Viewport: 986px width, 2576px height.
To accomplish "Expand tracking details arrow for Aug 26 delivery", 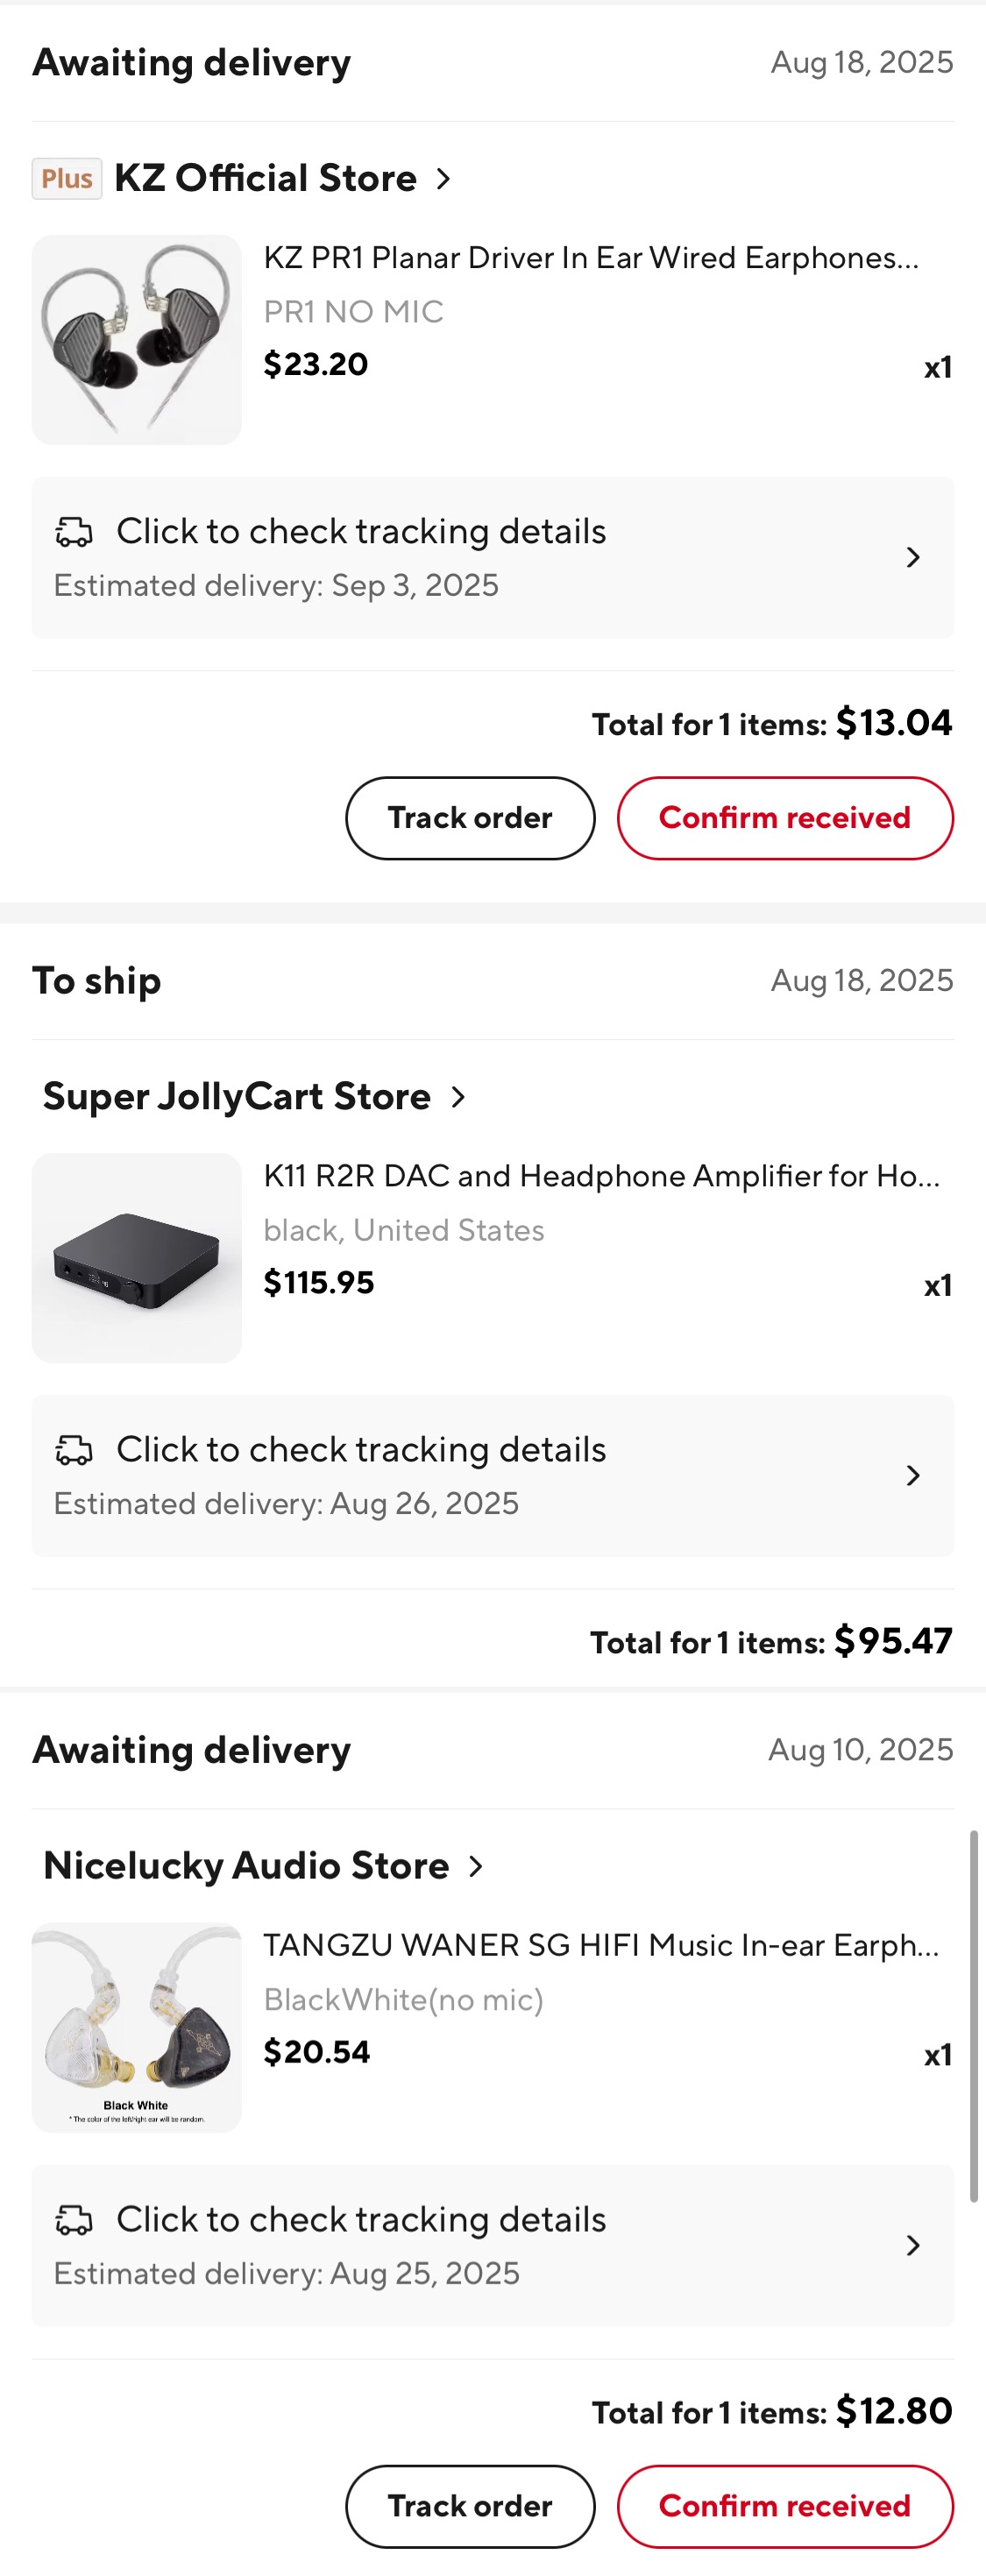I will pos(912,1476).
